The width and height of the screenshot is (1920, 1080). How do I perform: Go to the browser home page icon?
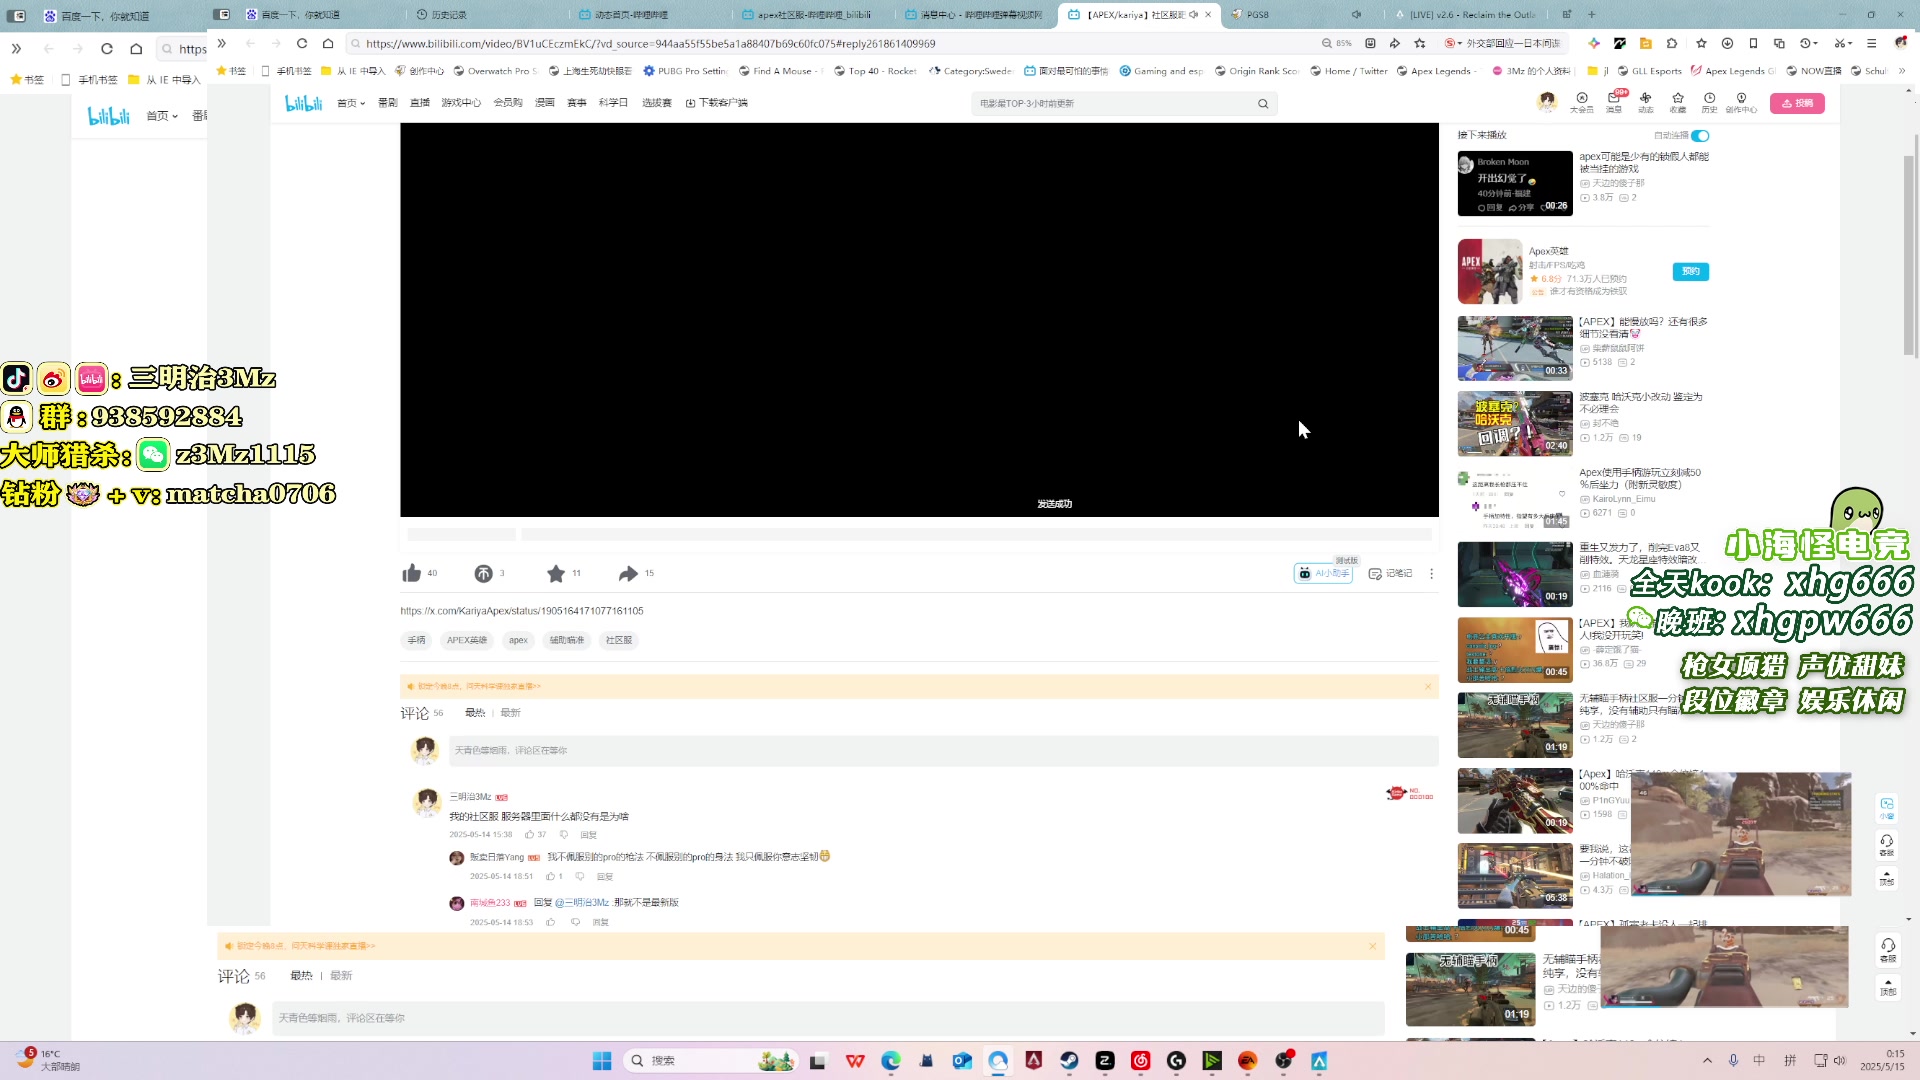click(328, 43)
